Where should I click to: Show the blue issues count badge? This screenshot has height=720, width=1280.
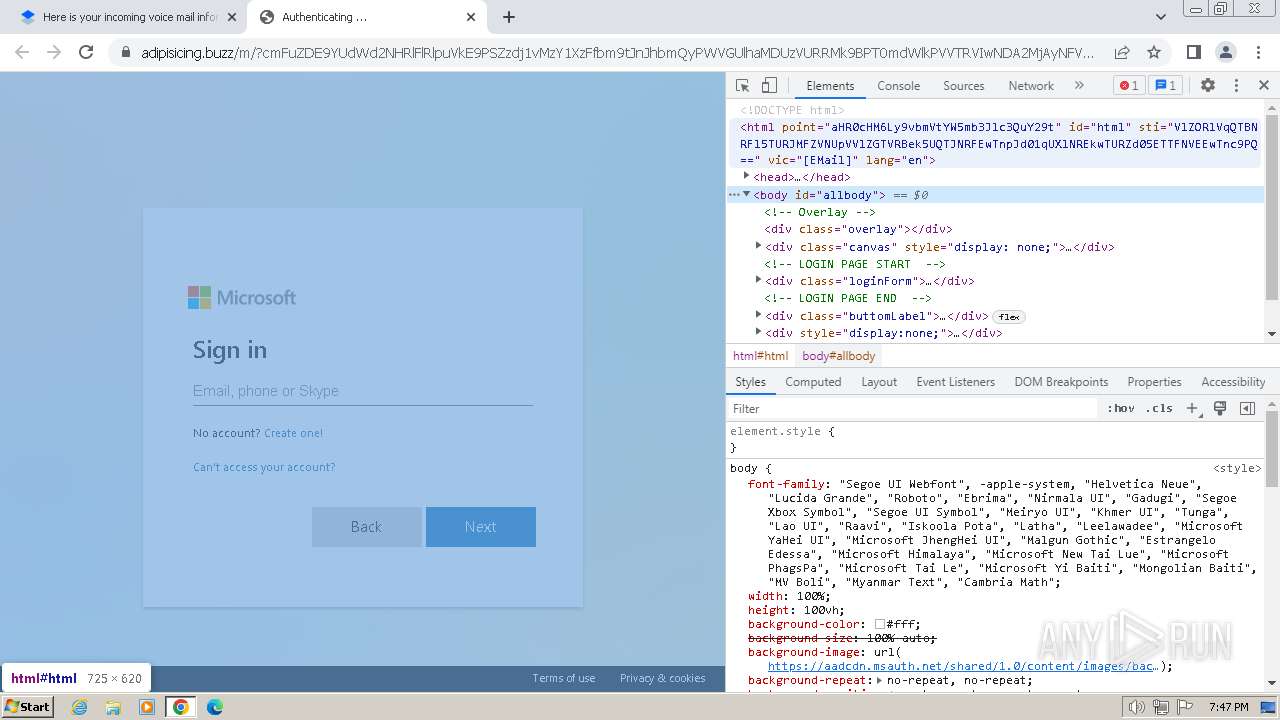click(1165, 86)
